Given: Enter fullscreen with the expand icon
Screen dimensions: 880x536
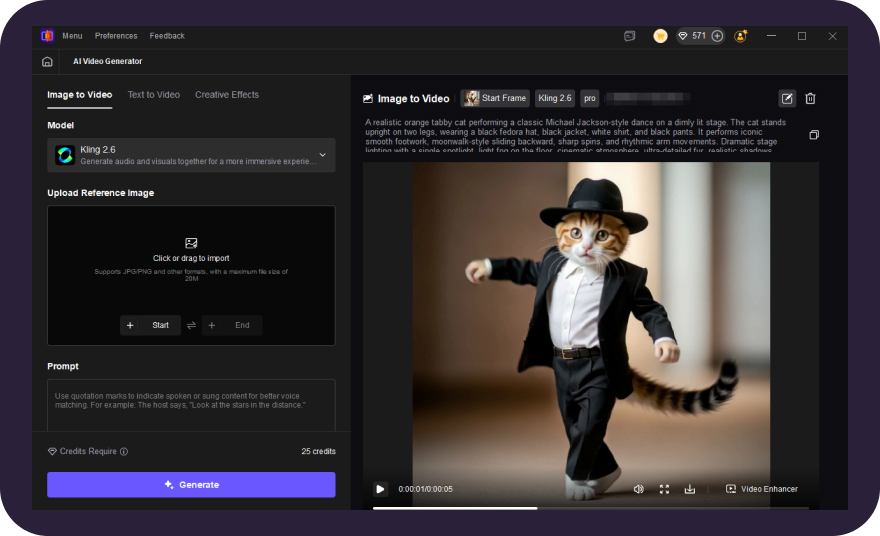Looking at the screenshot, I should 664,489.
